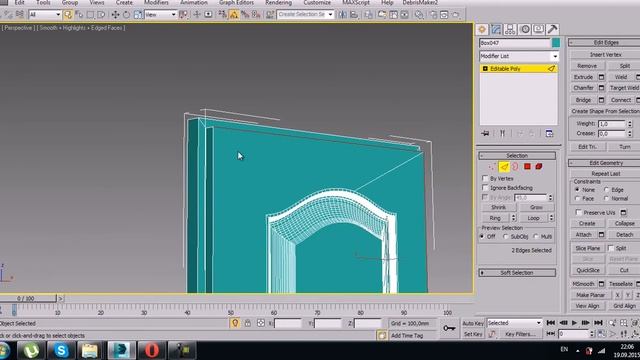Open key mode Selected dropdown

click(x=514, y=323)
